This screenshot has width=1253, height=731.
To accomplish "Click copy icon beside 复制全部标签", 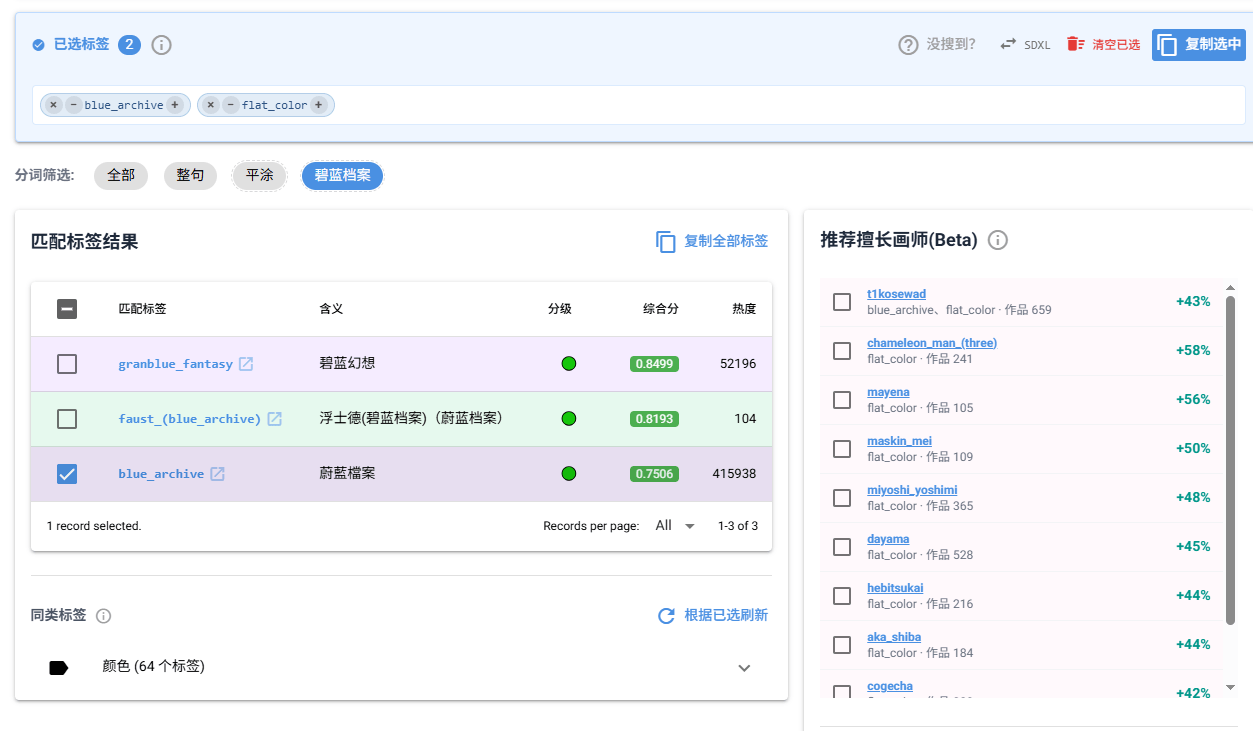I will [666, 241].
